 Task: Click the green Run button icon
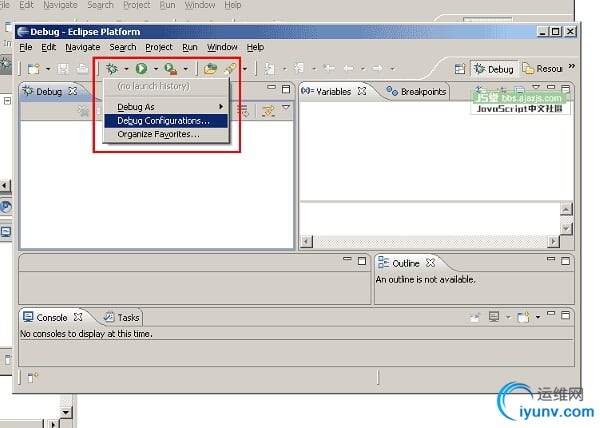click(141, 69)
